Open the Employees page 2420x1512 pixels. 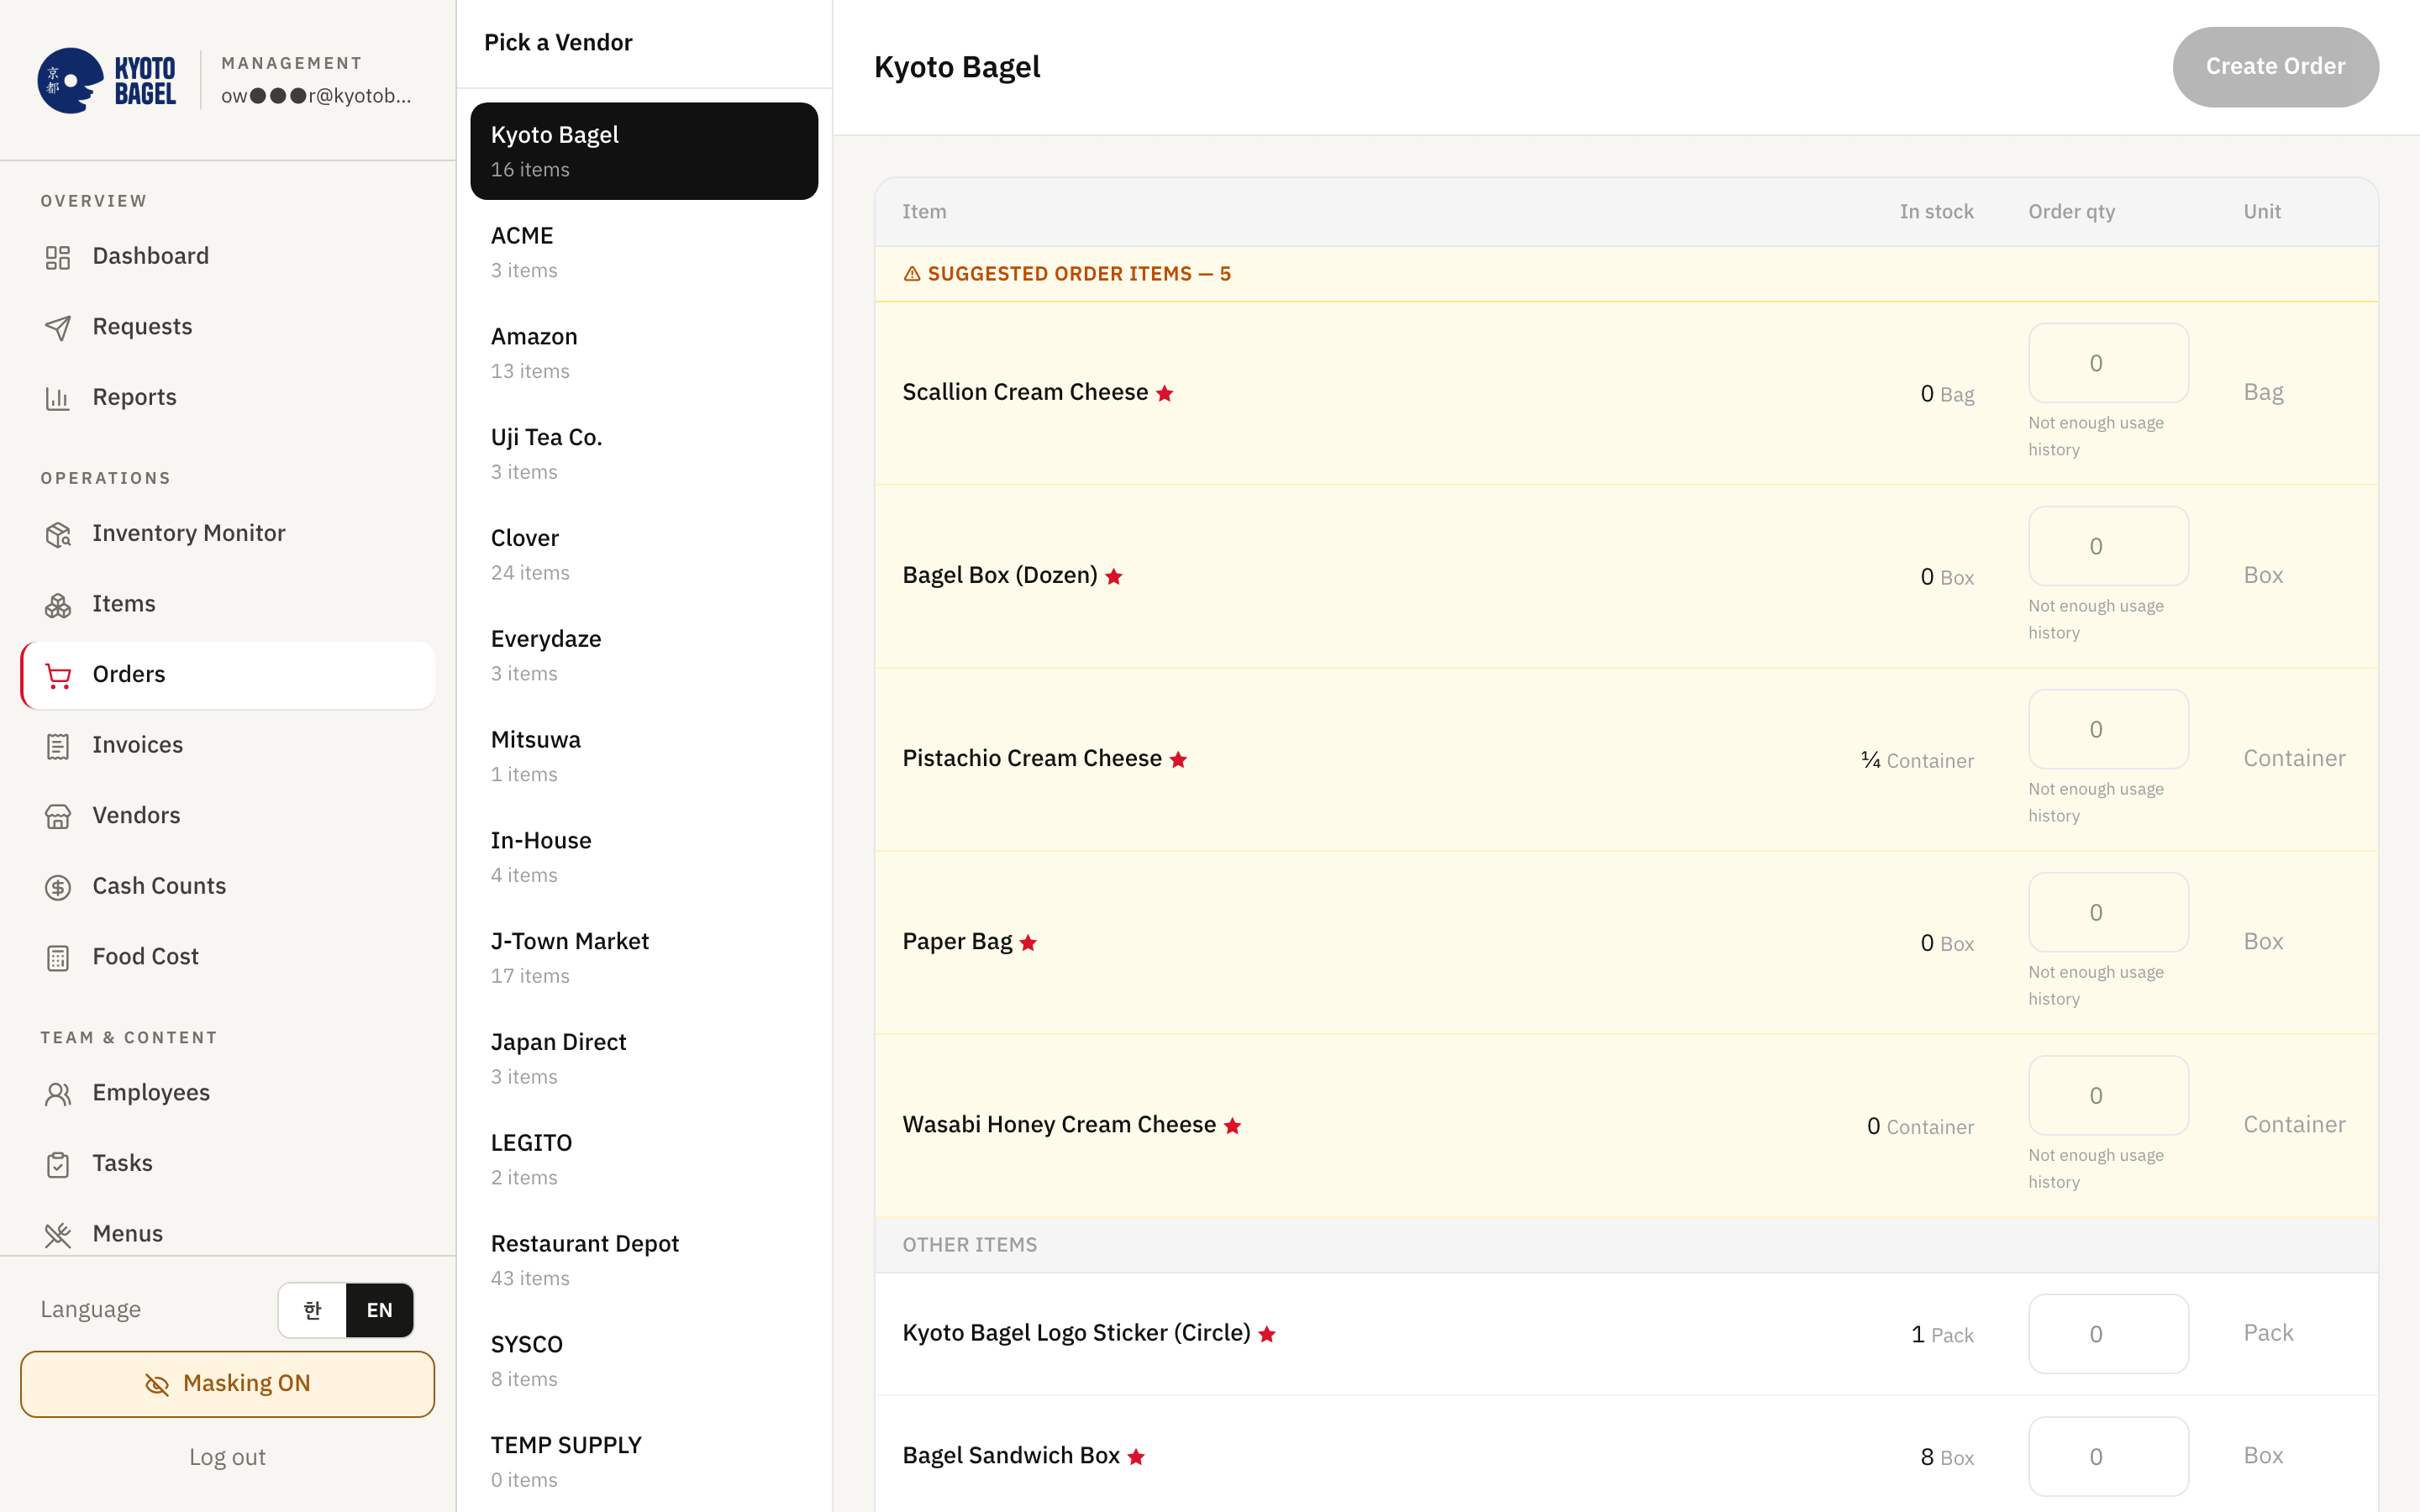click(227, 1093)
